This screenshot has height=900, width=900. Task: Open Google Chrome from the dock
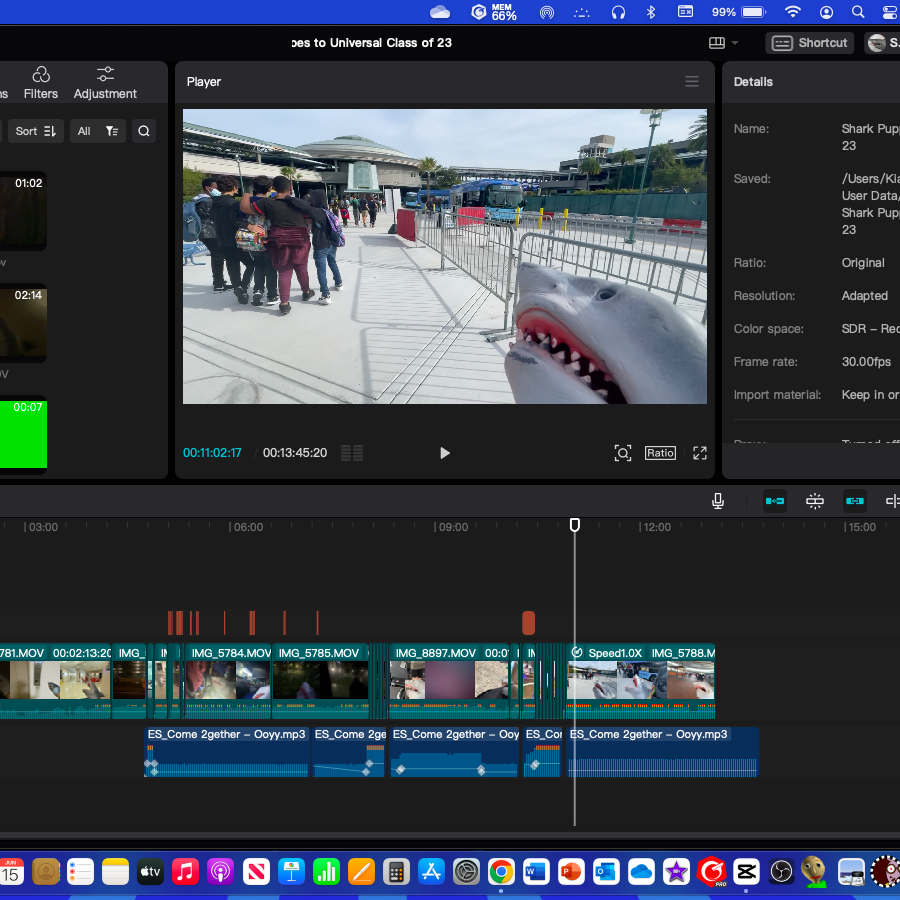click(x=501, y=872)
